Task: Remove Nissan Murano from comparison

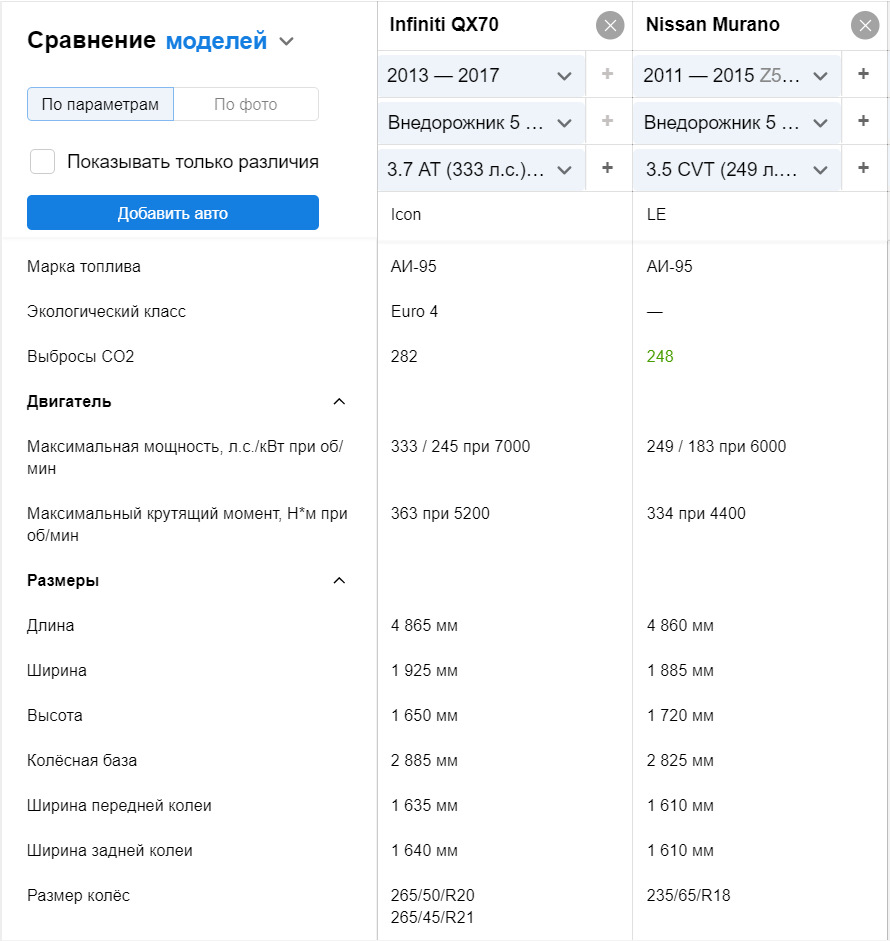Action: 865,25
